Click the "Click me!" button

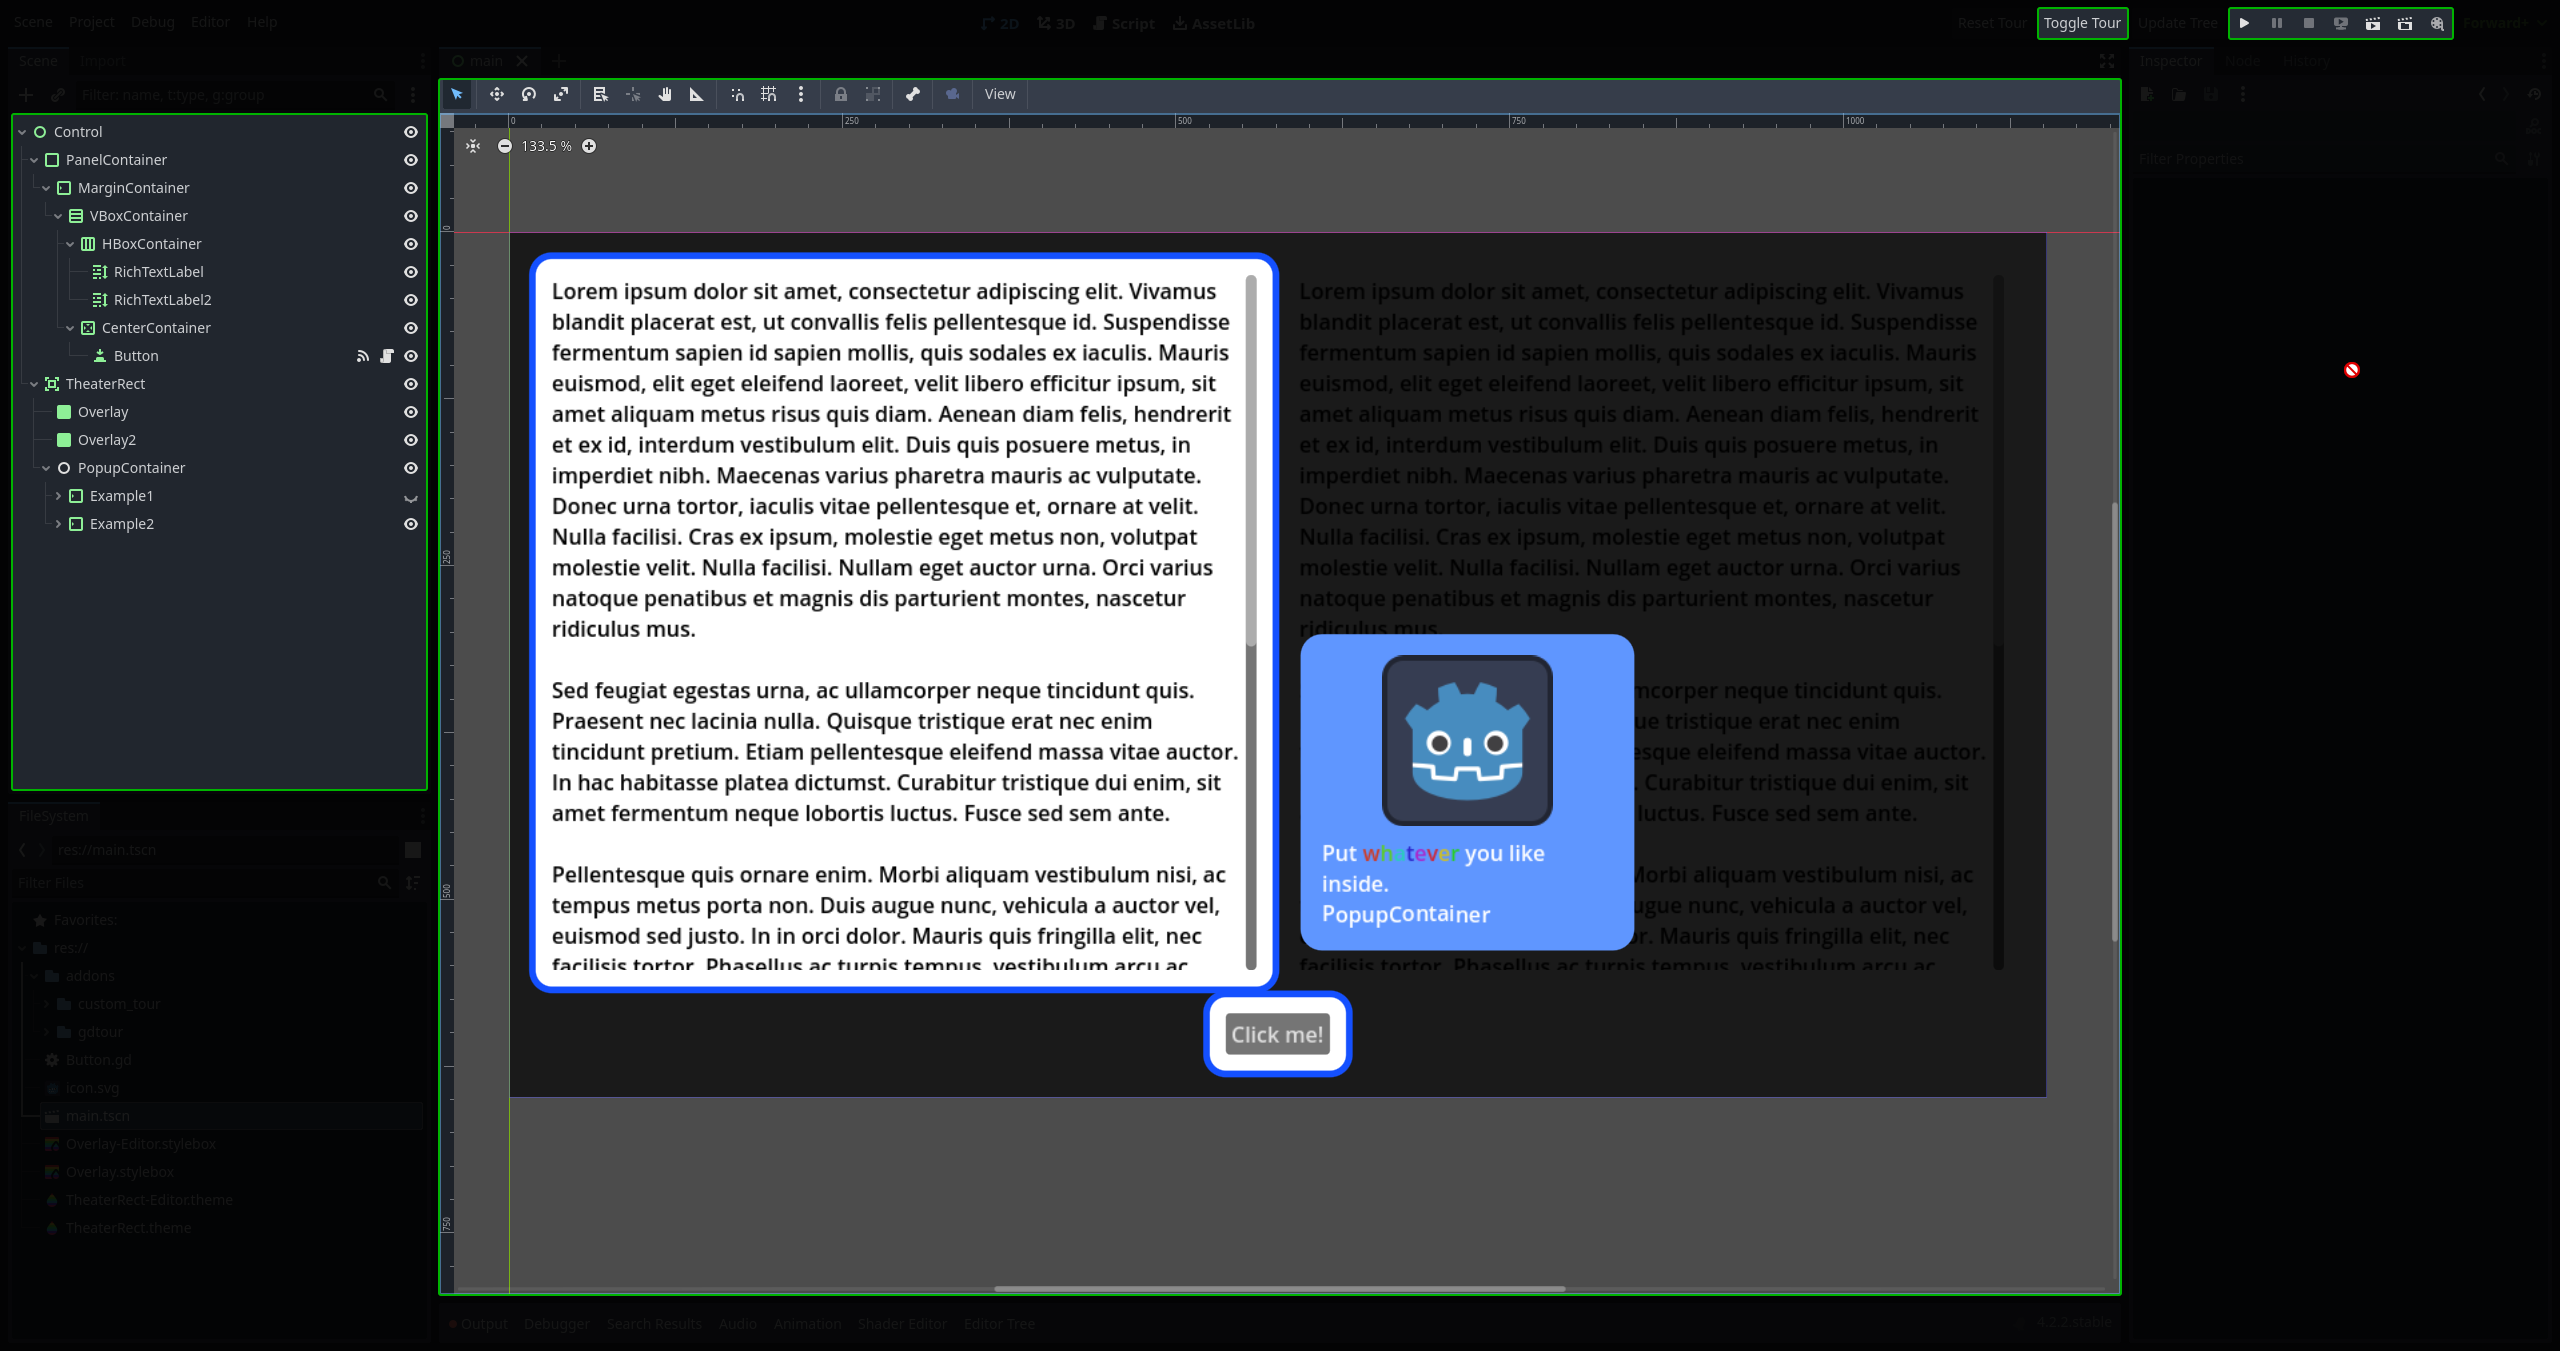tap(1277, 1034)
